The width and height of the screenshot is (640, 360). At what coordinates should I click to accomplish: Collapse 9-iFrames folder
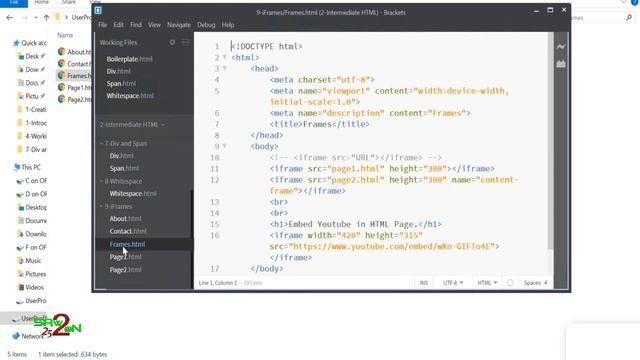coord(116,207)
